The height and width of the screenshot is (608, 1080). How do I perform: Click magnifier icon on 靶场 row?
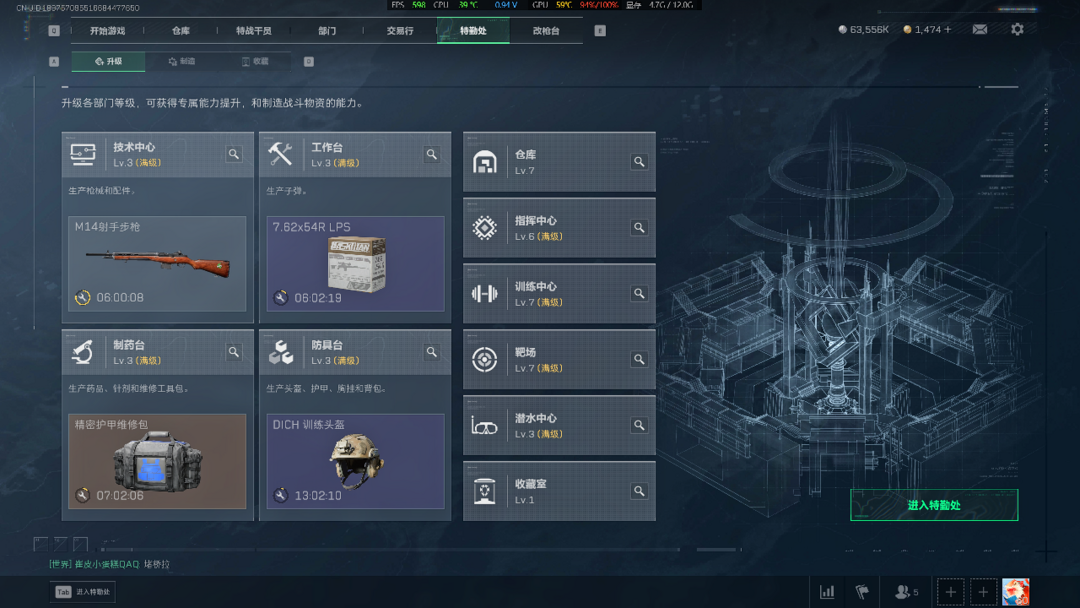(639, 359)
